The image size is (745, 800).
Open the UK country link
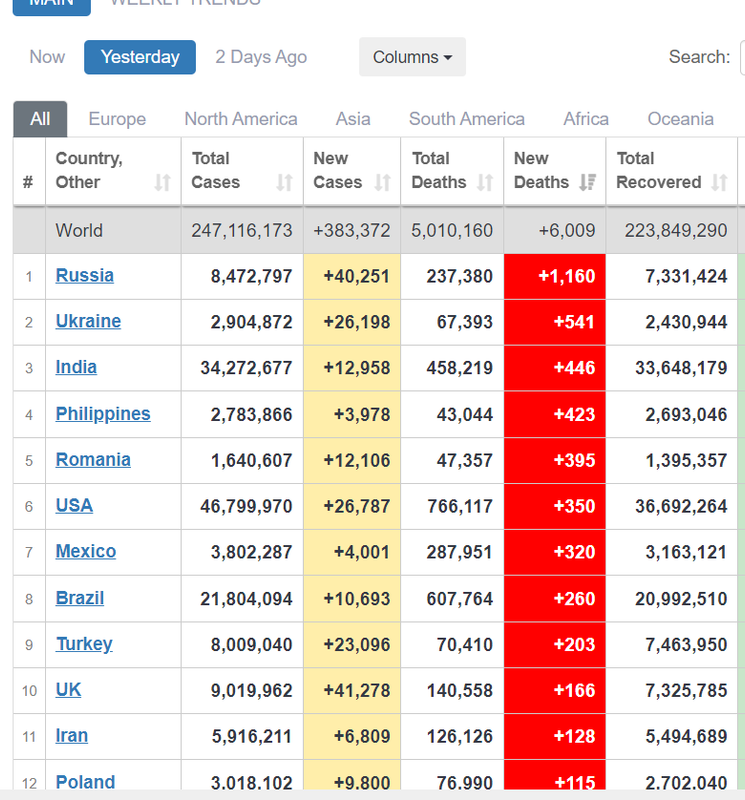(68, 690)
